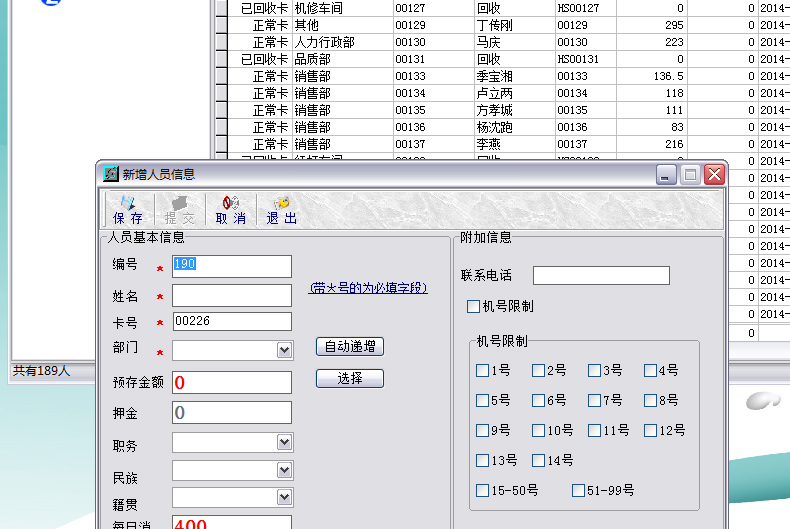Open the 部门 dropdown list
The height and width of the screenshot is (529, 790).
(284, 350)
